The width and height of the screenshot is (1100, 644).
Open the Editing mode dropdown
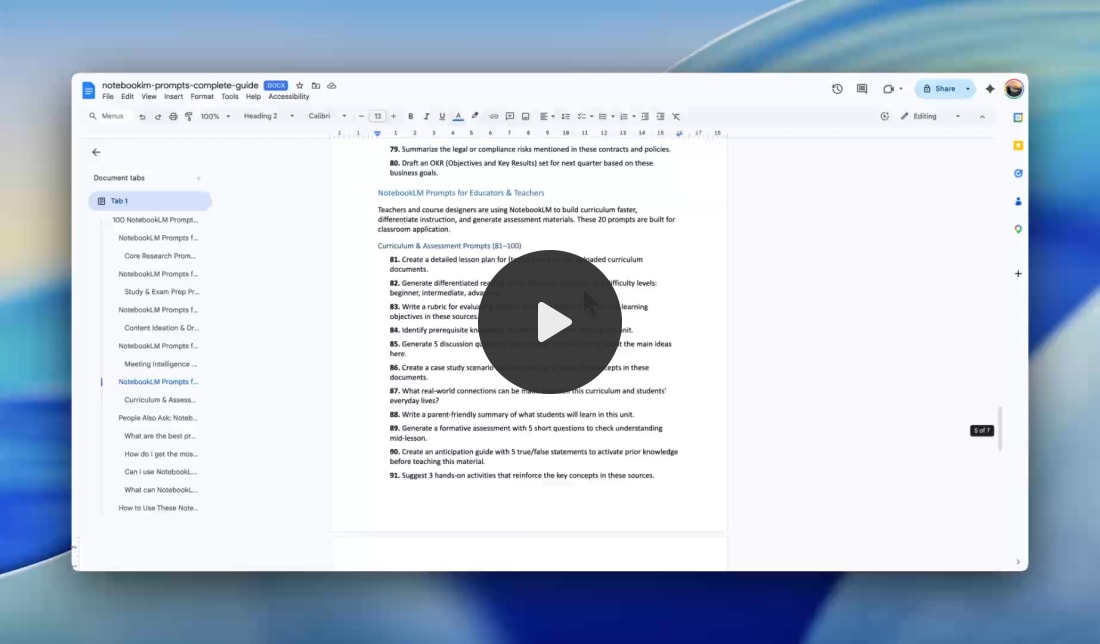click(930, 116)
